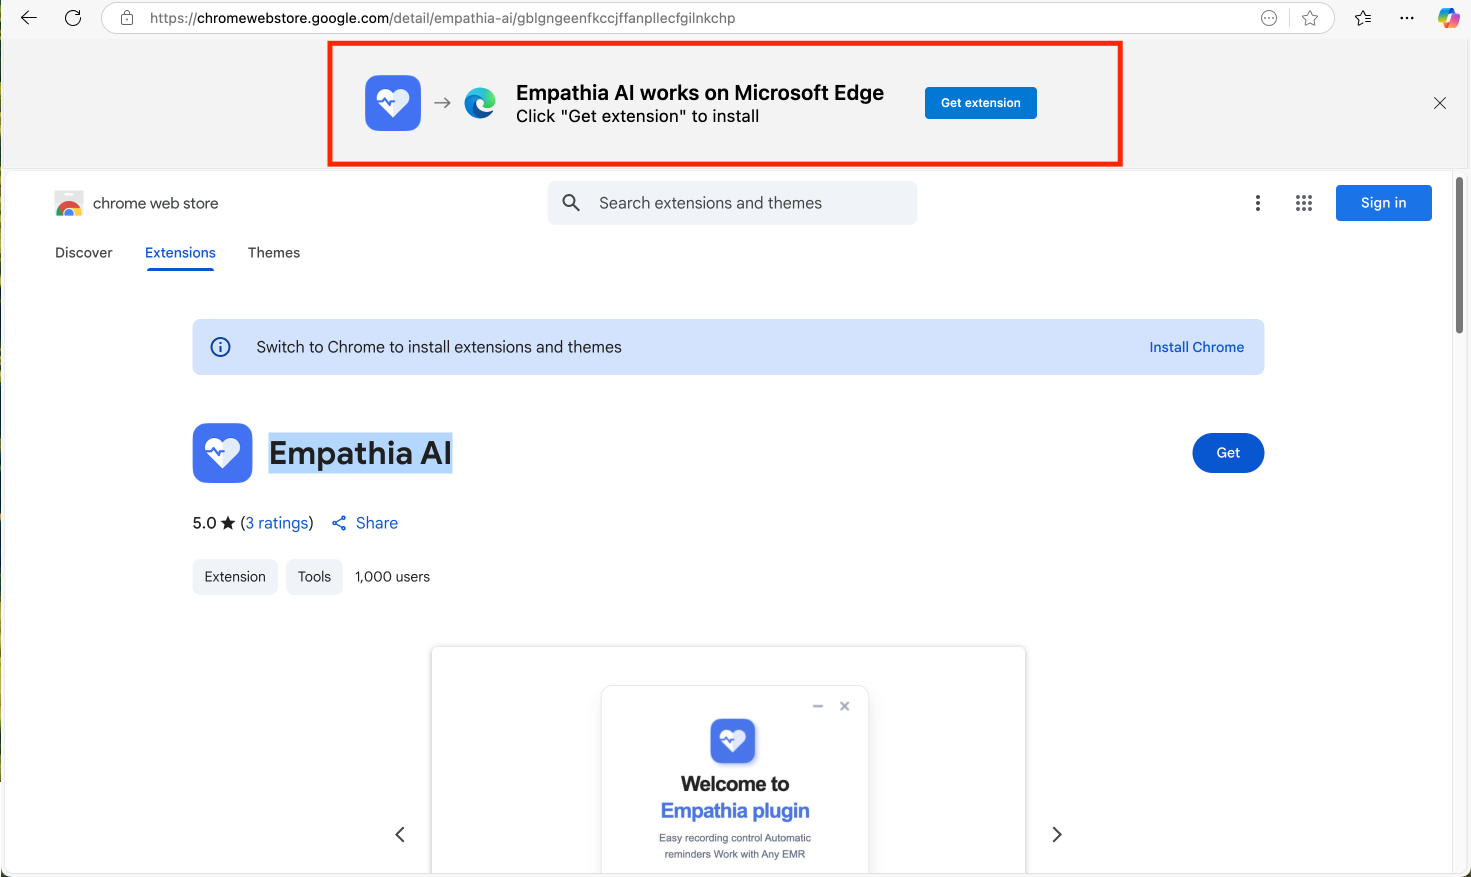Dismiss the Edge extension banner

[x=1440, y=103]
